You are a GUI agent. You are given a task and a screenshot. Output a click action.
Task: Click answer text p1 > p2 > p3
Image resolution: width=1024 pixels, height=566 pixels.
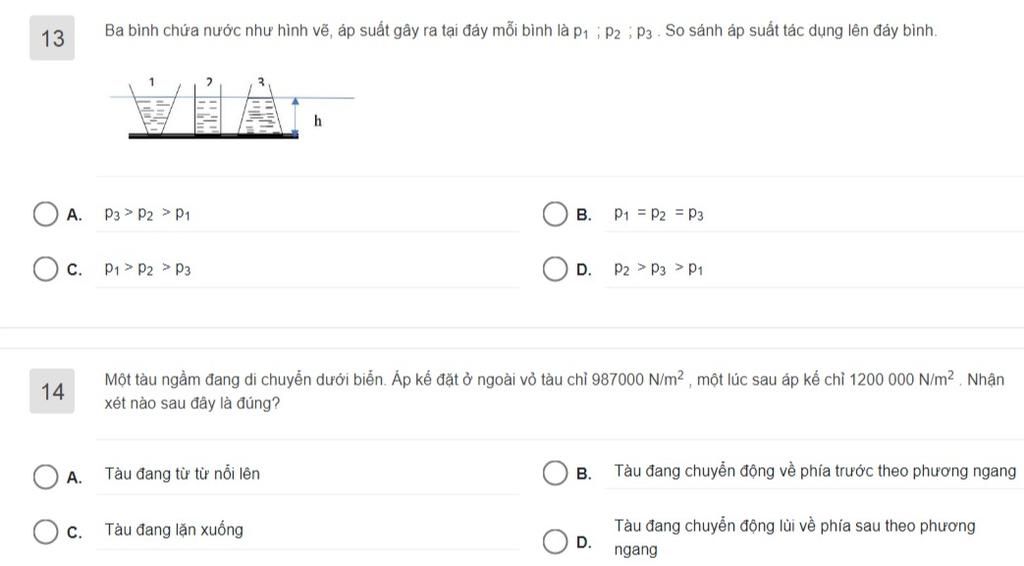(x=148, y=268)
